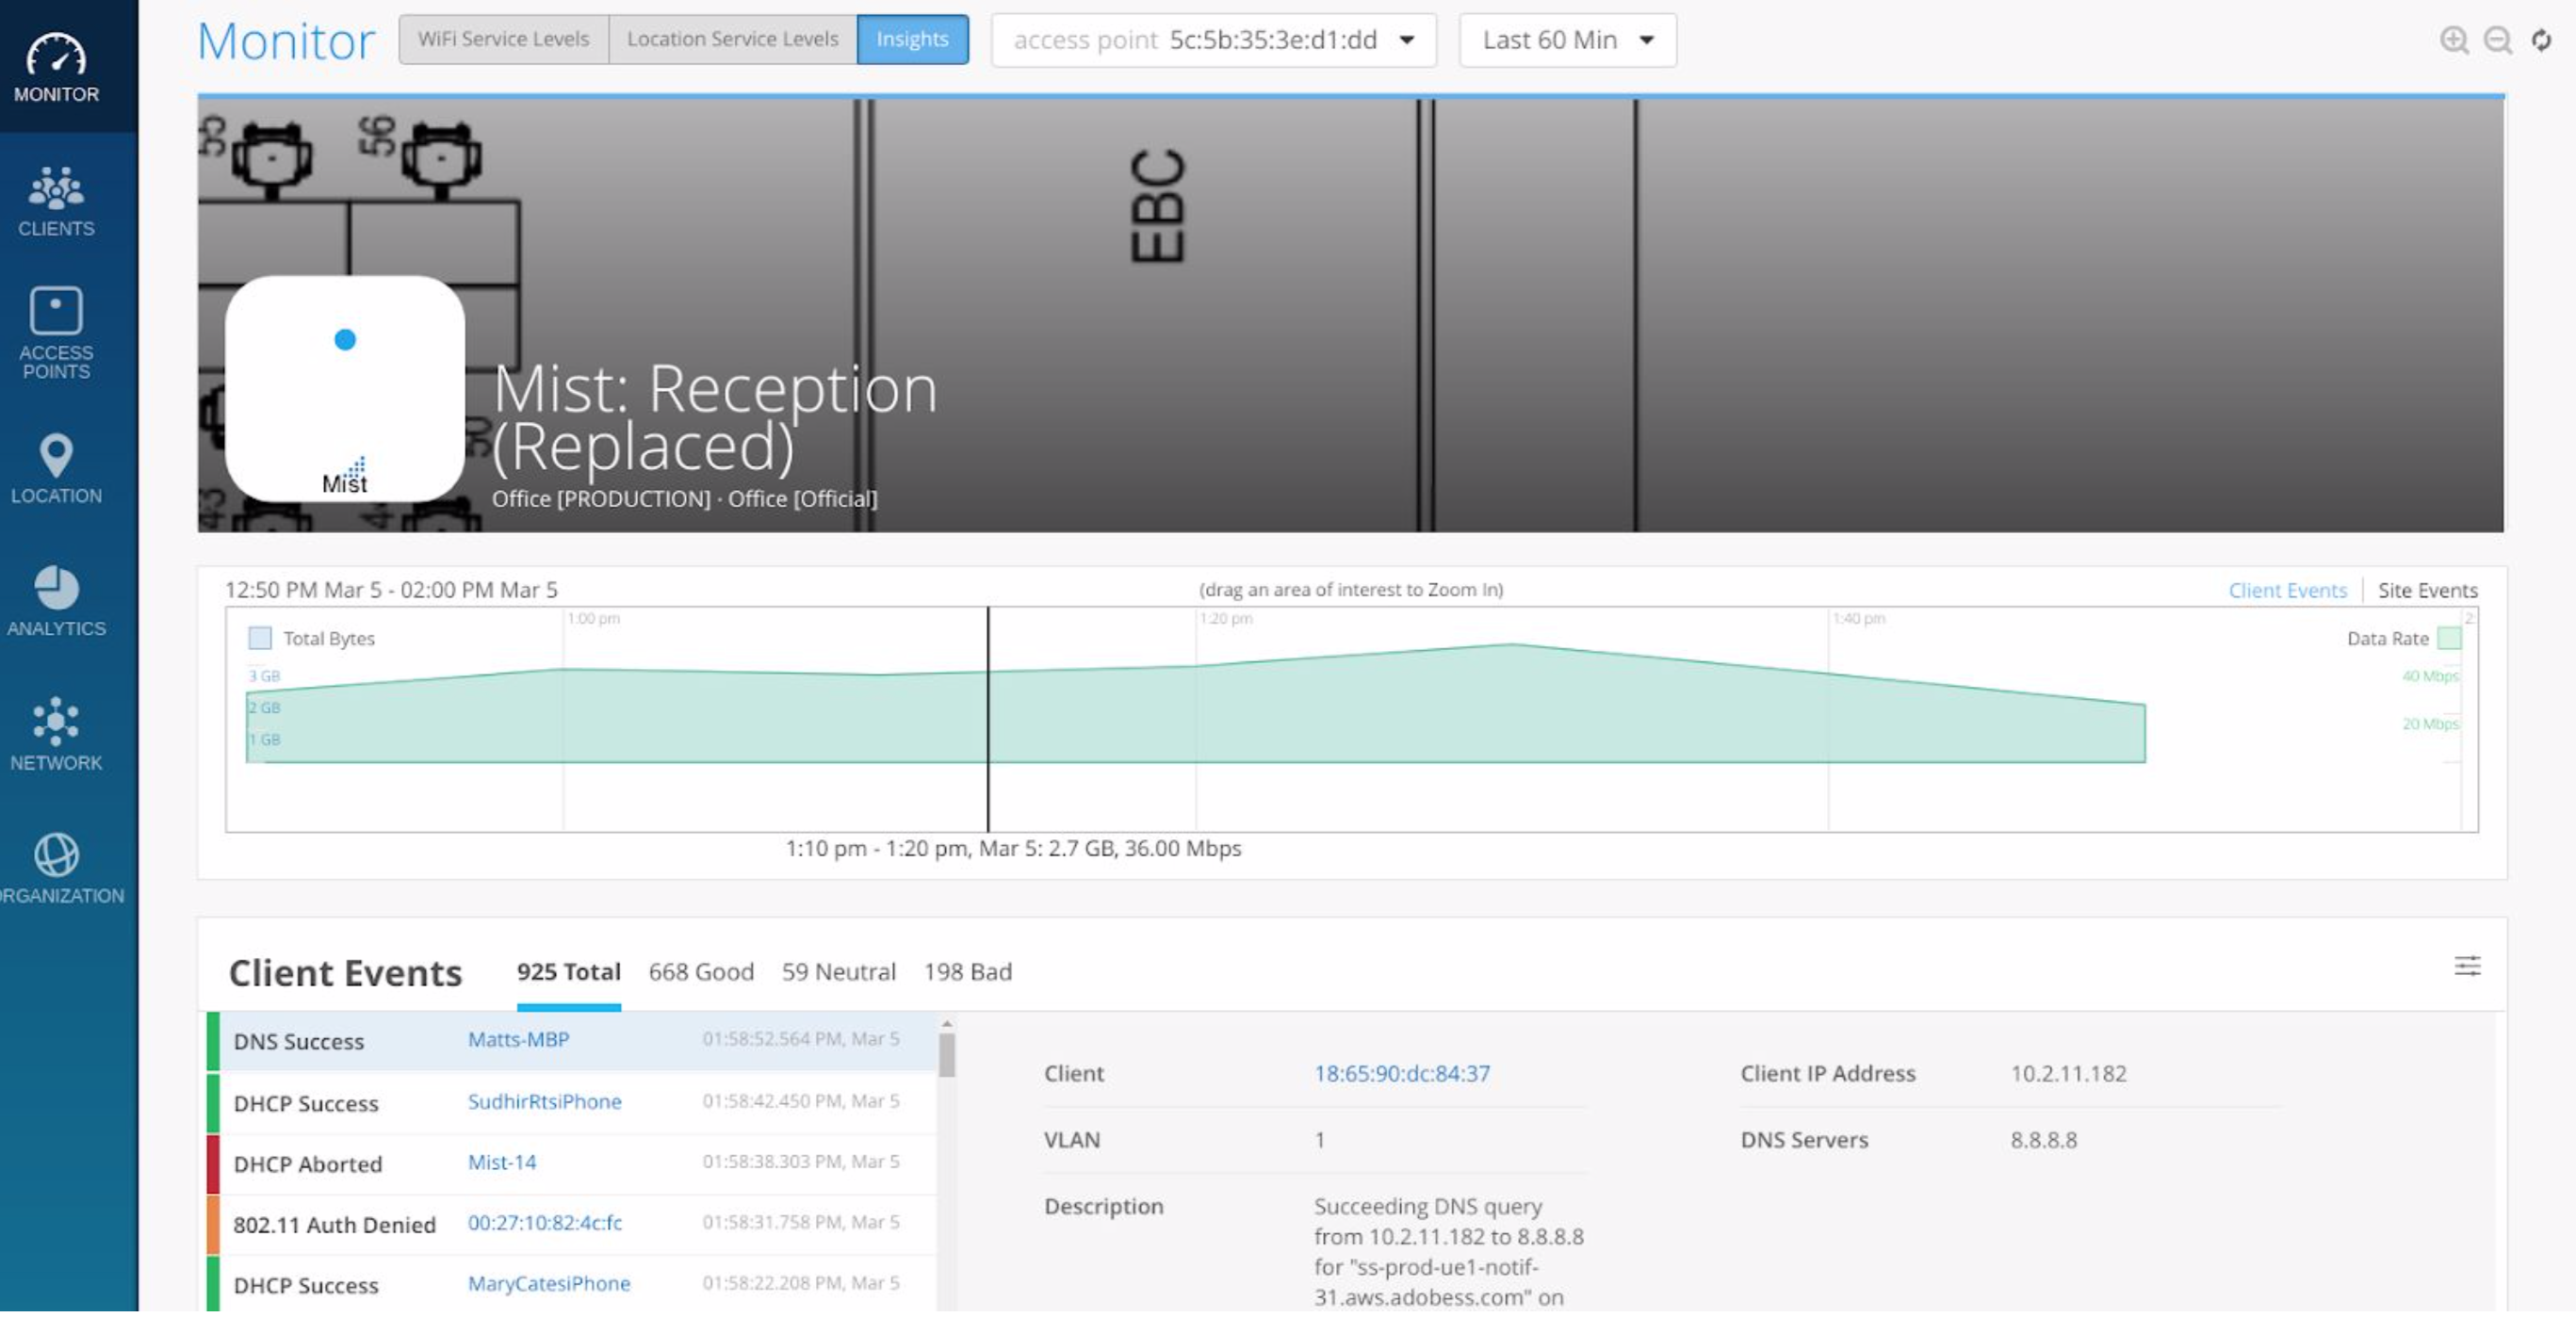2576x1317 pixels.
Task: Toggle the Data Rate legend checkbox
Action: [2448, 638]
